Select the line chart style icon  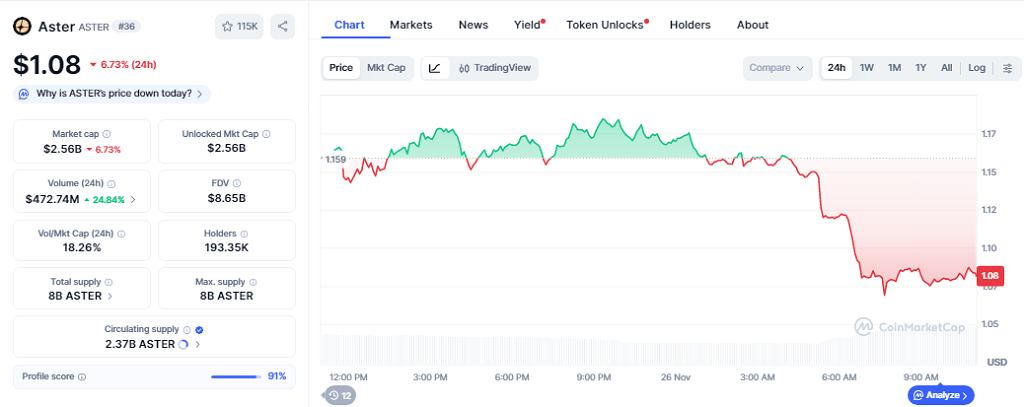[x=434, y=68]
